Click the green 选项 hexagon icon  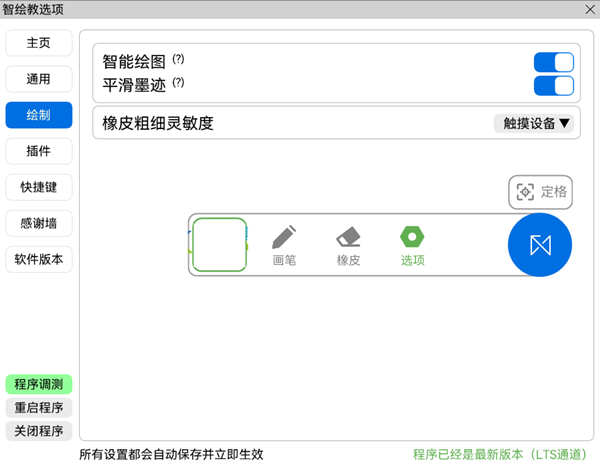412,238
